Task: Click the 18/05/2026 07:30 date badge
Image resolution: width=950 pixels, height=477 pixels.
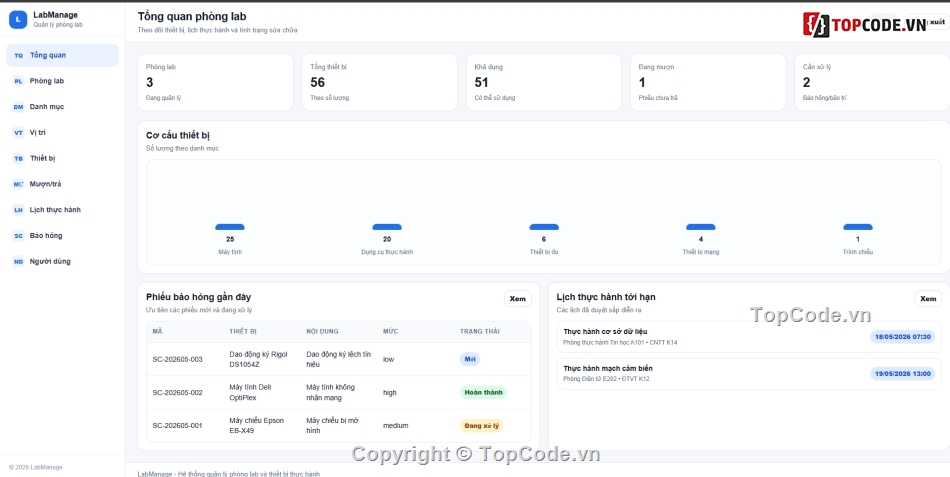Action: pos(902,337)
